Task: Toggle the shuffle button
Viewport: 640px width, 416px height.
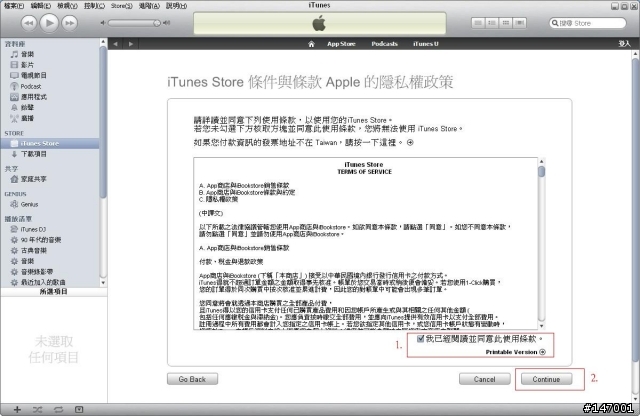Action: point(37,409)
